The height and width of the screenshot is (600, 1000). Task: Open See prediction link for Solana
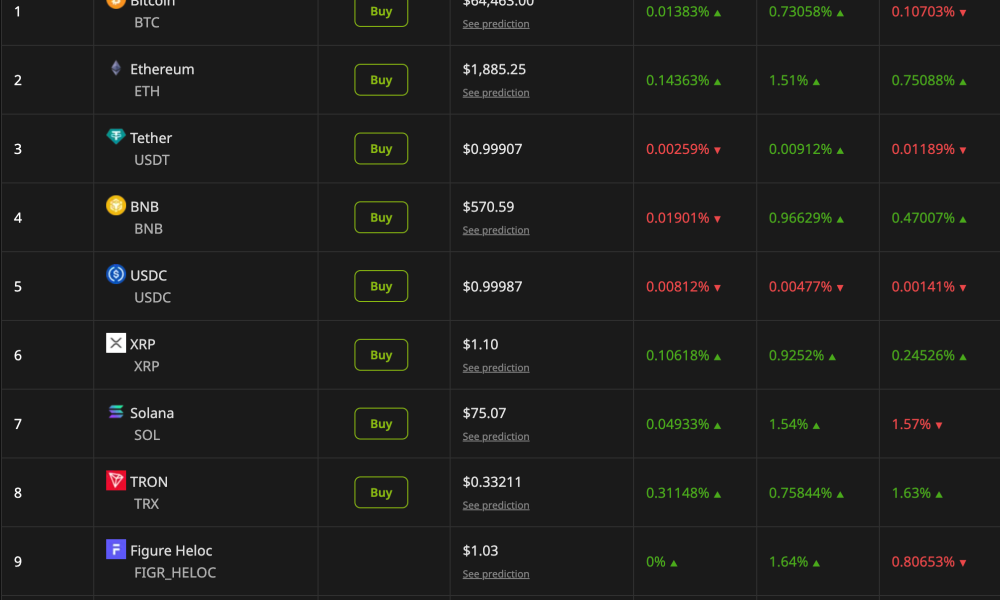496,437
